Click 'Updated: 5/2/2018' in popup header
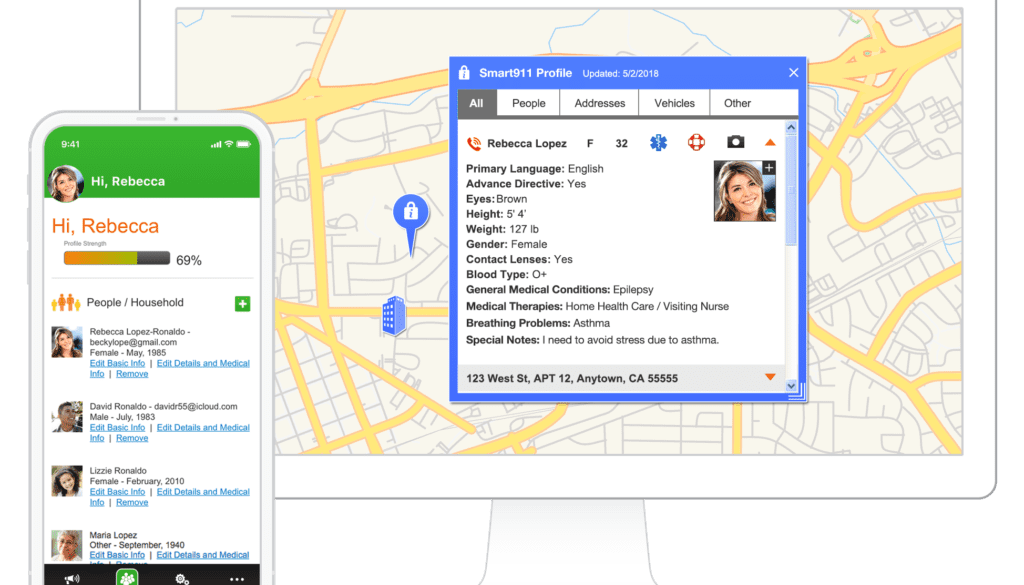The image size is (1024, 585). 620,74
